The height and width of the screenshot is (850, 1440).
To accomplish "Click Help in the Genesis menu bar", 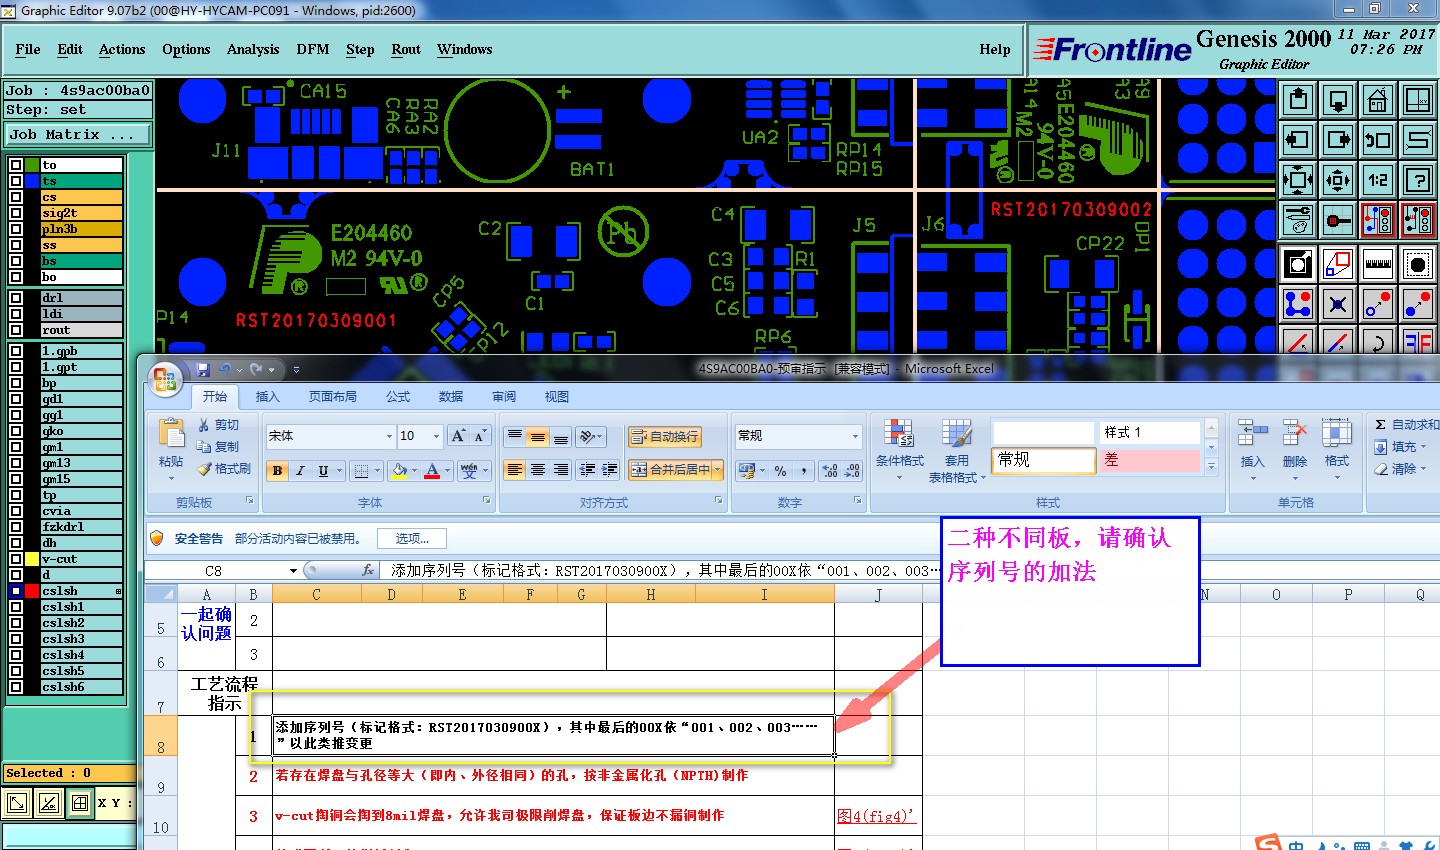I will [995, 49].
